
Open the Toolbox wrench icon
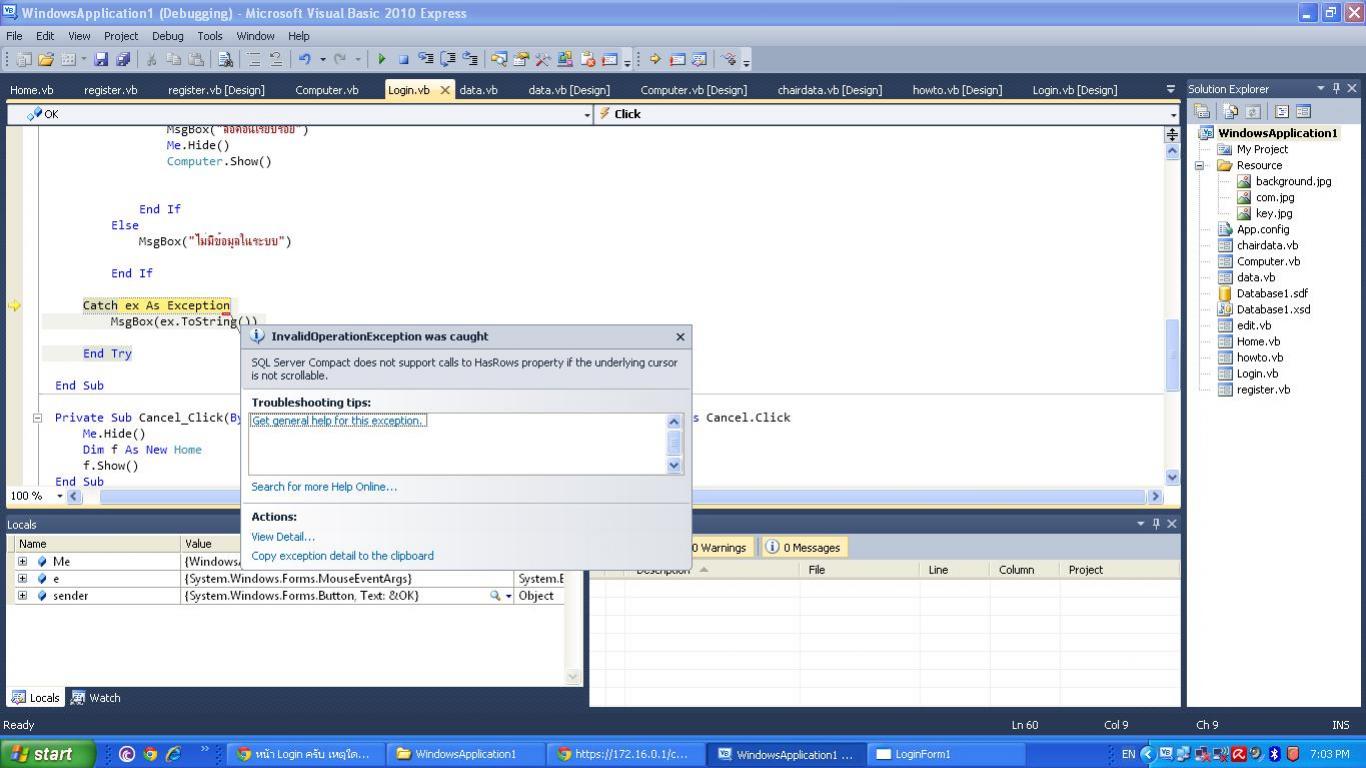543,59
